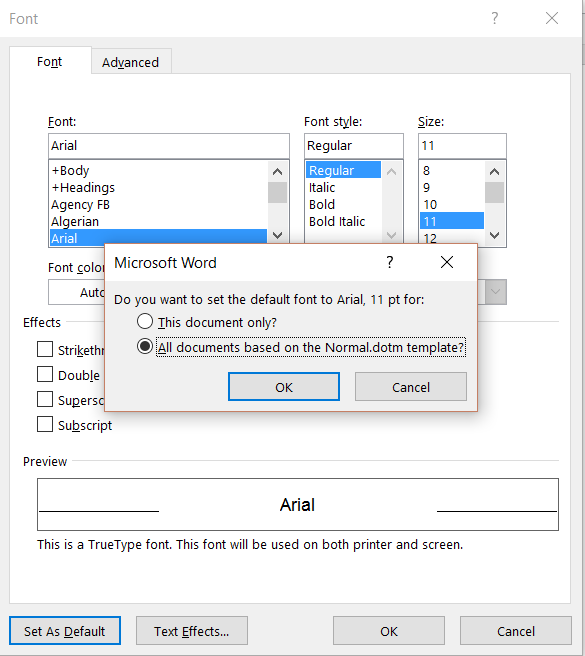585x656 pixels.
Task: Open Text Effects options
Action: [192, 630]
